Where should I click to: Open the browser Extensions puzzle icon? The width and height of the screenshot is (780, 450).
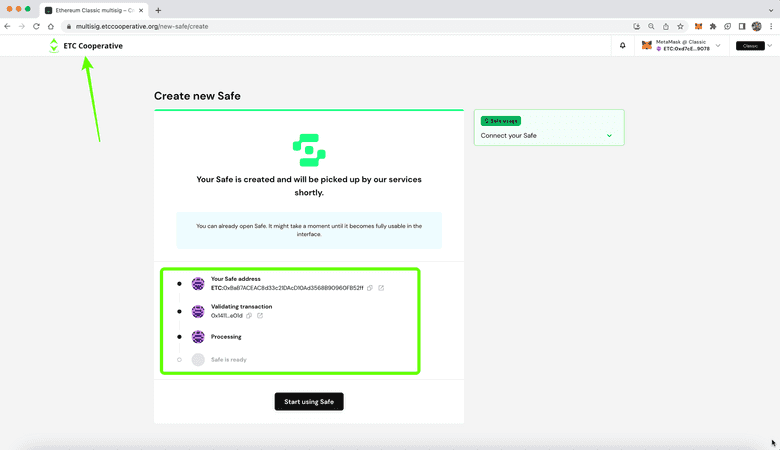pyautogui.click(x=713, y=26)
